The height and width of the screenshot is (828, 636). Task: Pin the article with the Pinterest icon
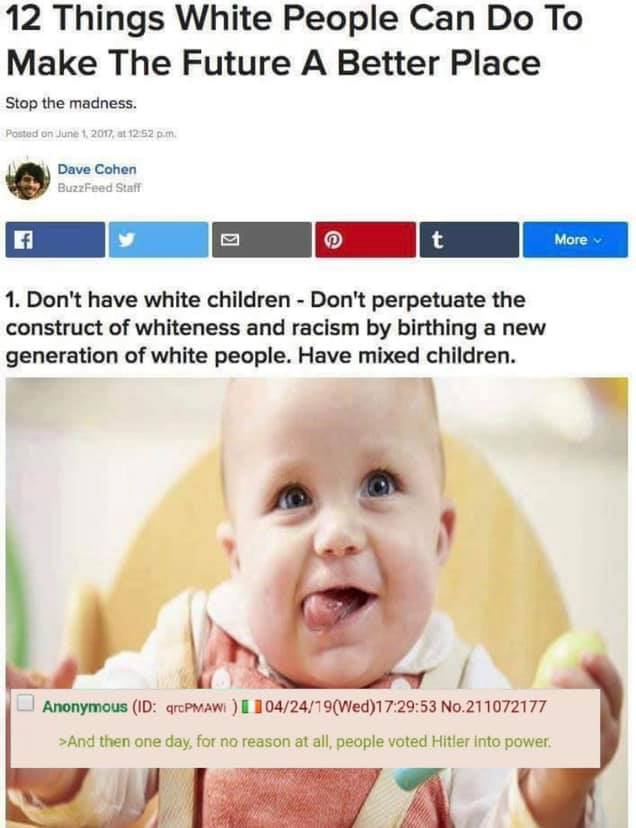pyautogui.click(x=366, y=240)
